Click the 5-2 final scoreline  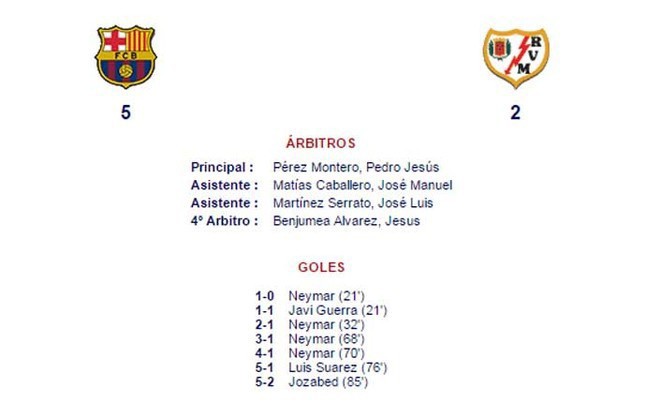coord(264,381)
